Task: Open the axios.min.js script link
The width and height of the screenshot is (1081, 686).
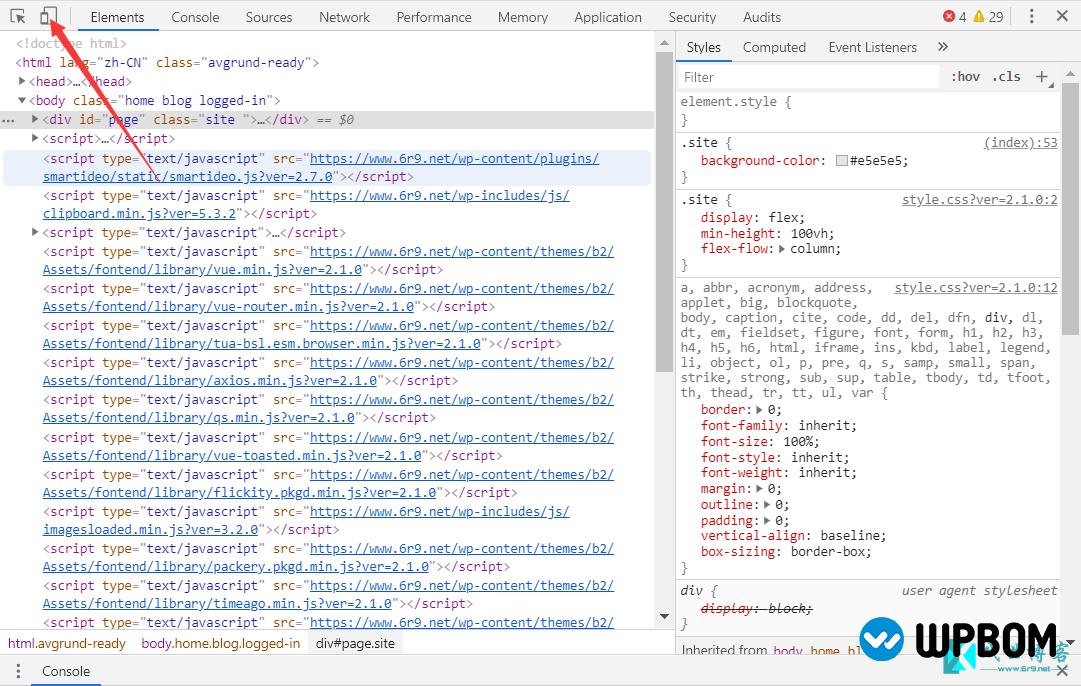Action: pos(328,372)
